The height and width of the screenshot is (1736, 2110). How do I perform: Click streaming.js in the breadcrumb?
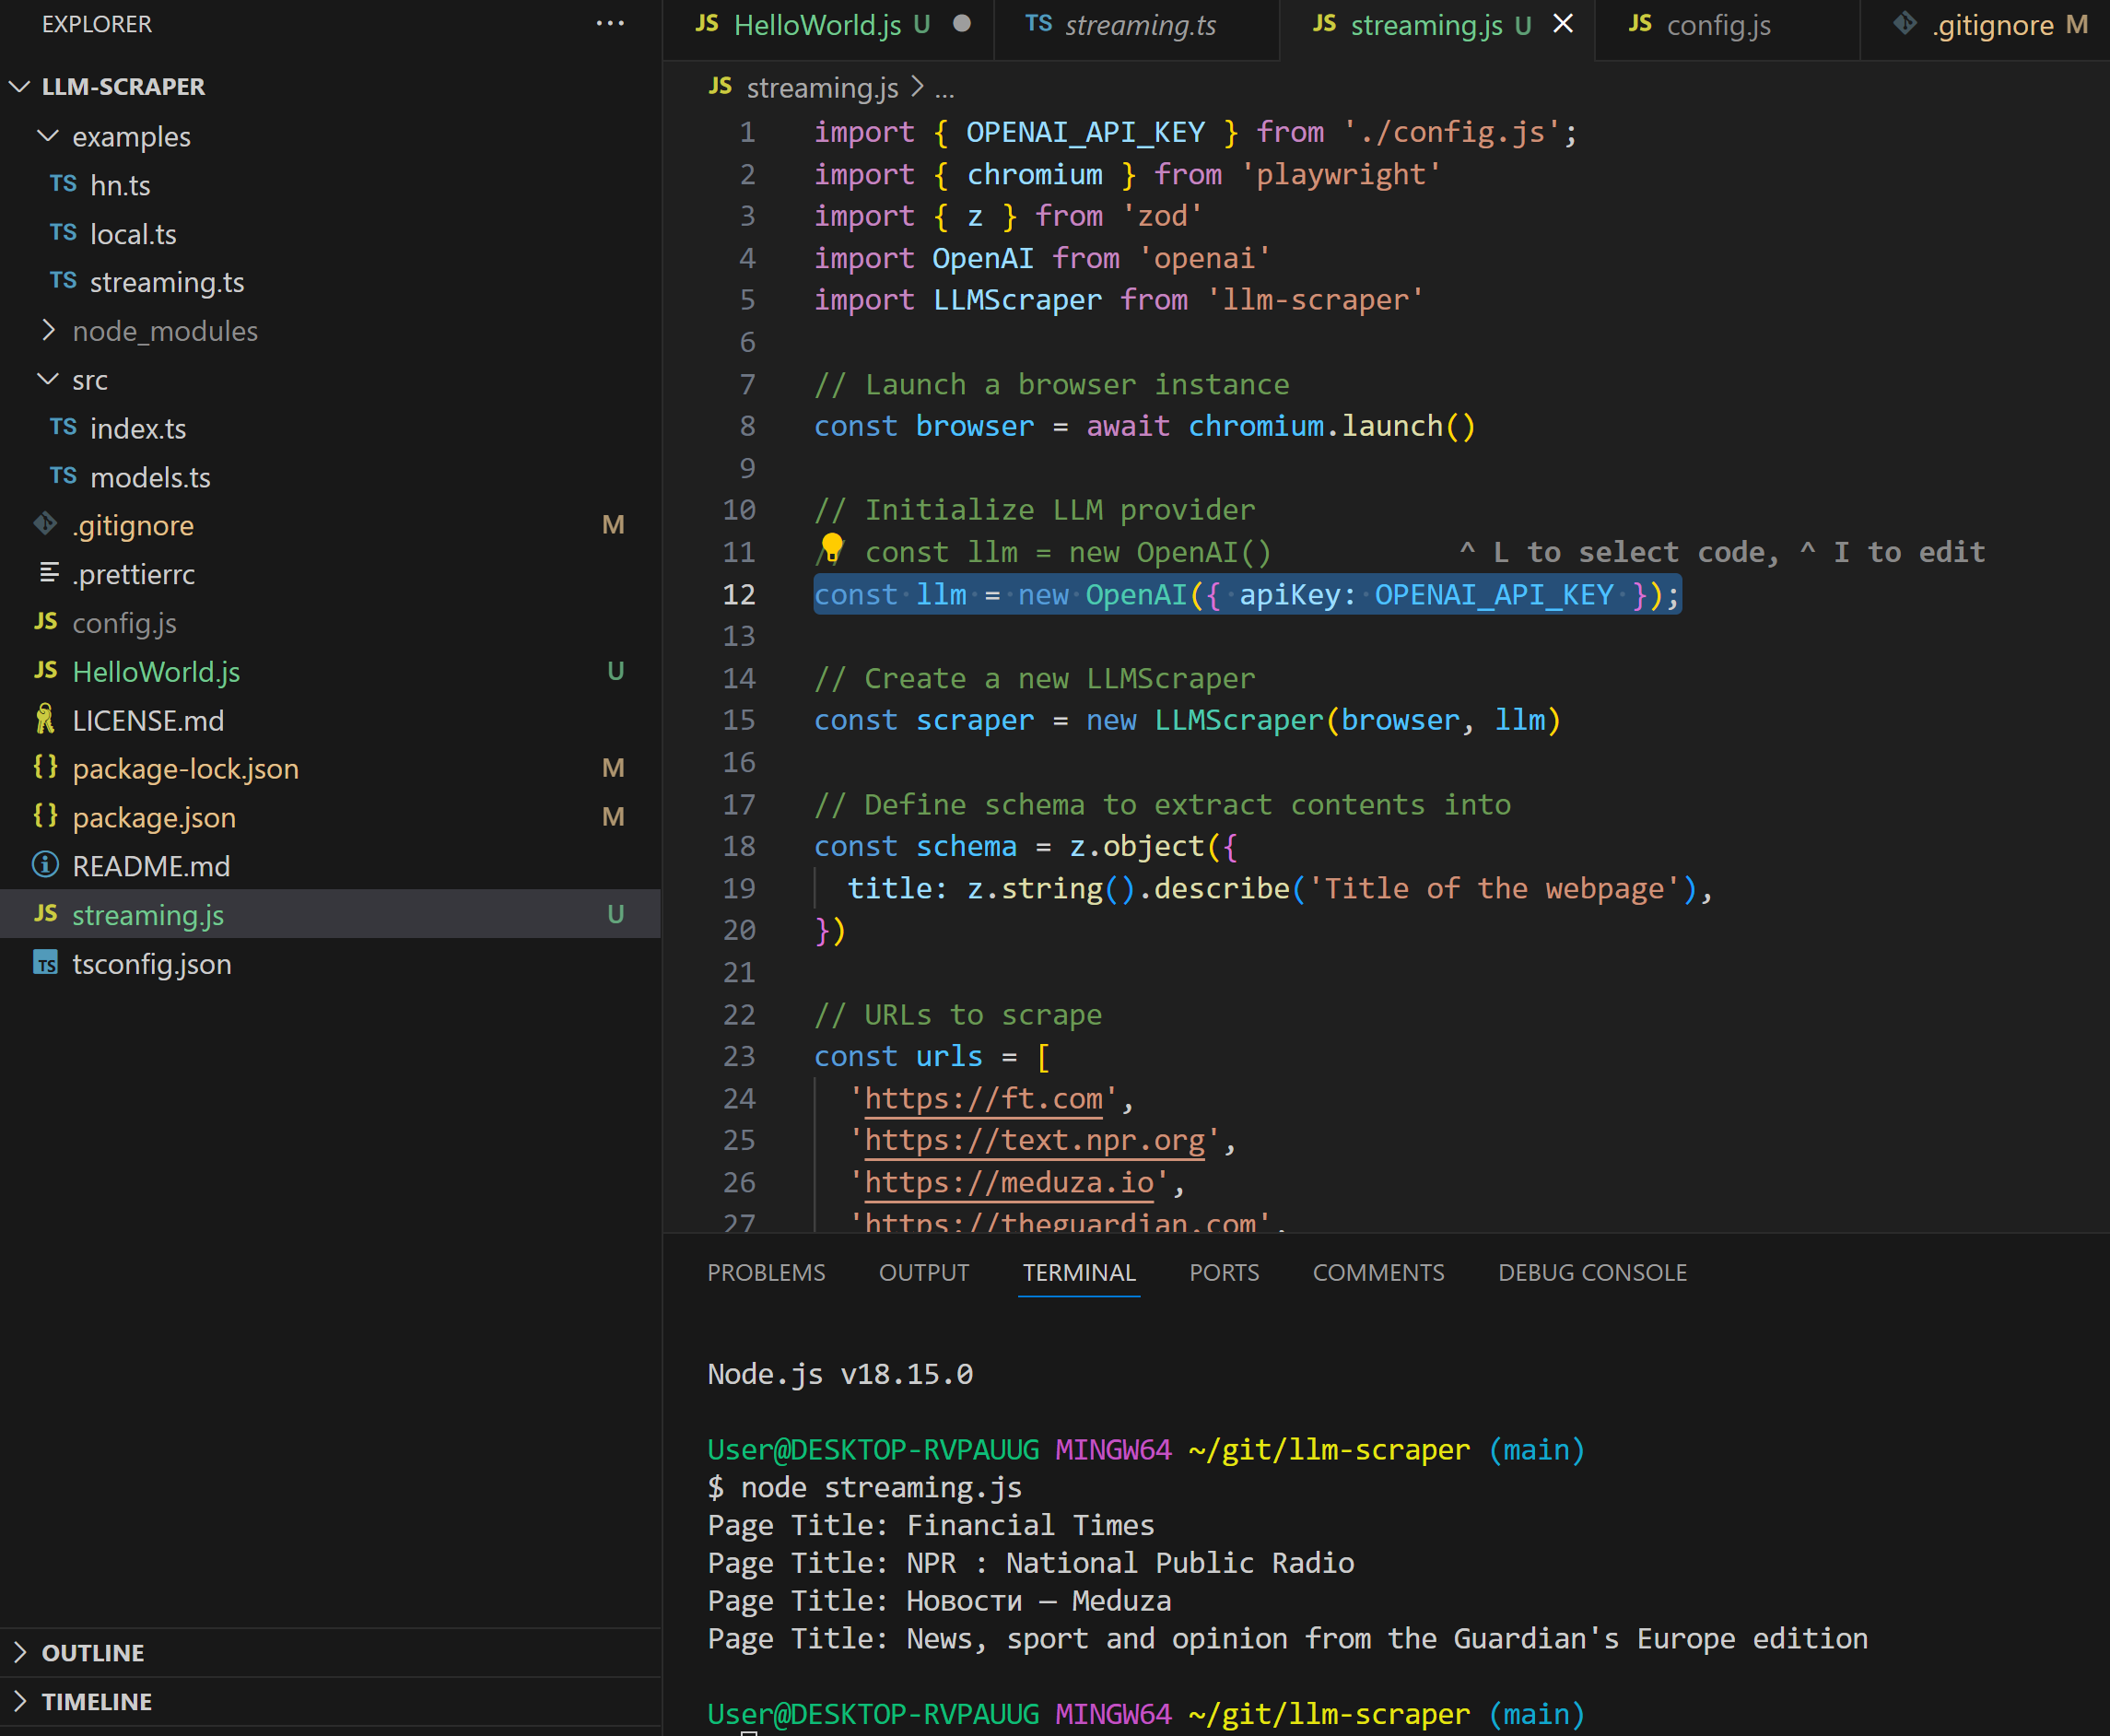[x=822, y=88]
